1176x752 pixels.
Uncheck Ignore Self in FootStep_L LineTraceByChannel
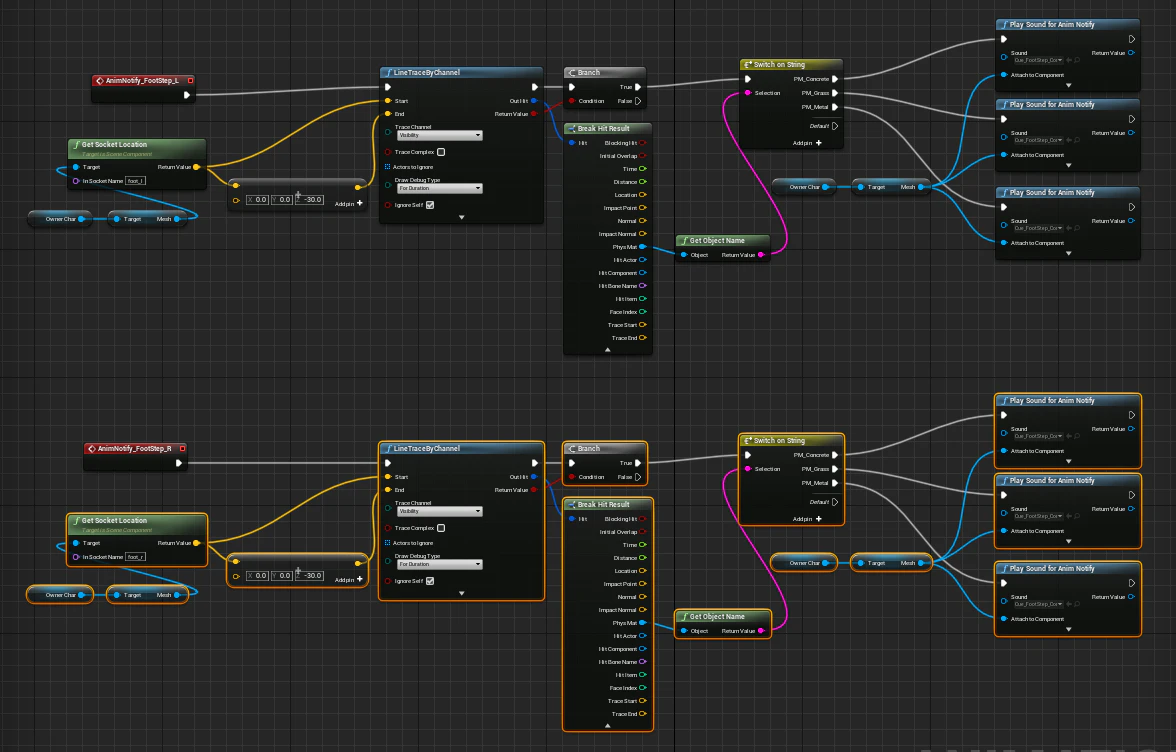pyautogui.click(x=430, y=205)
